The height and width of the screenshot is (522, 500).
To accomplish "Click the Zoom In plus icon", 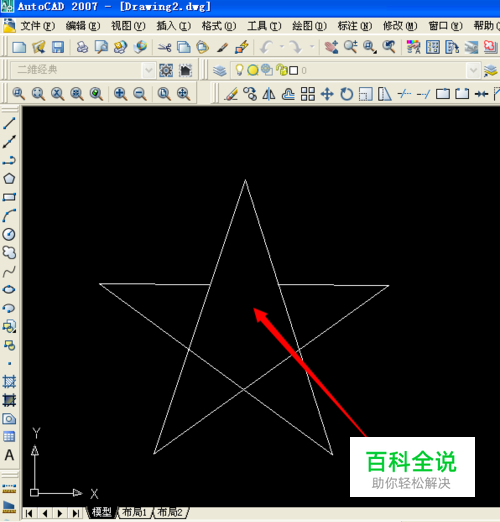I will pos(120,94).
